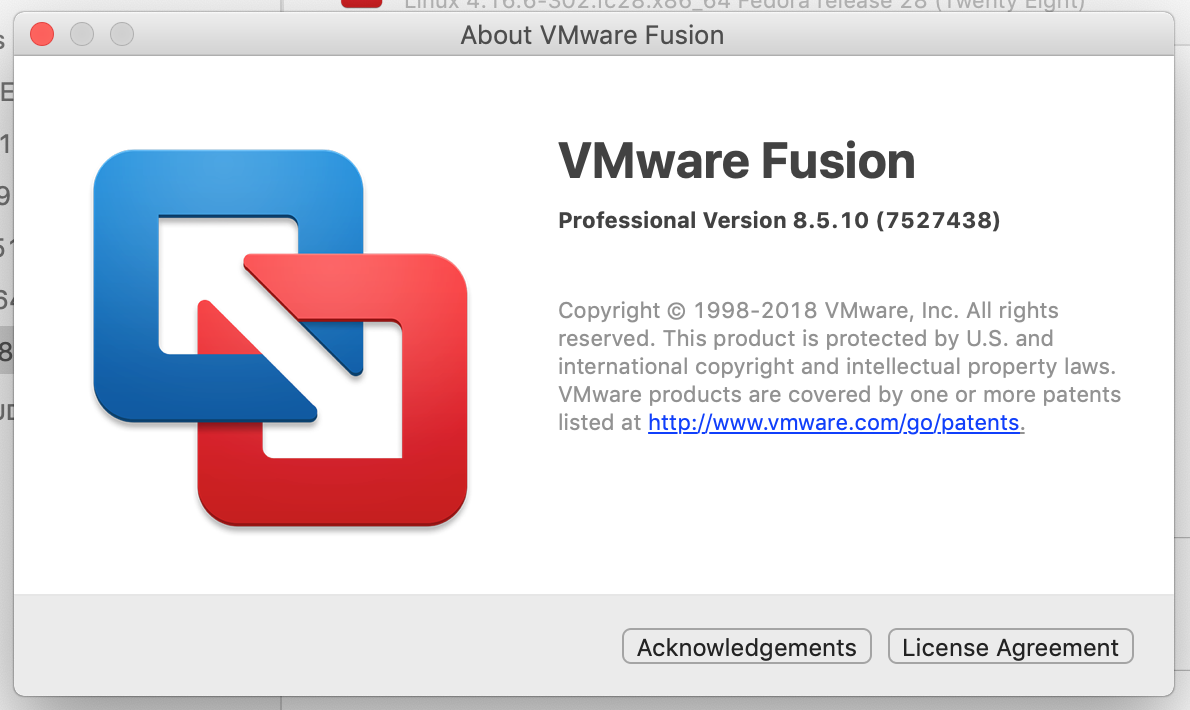
Task: Click the empty title bar right of the title
Action: [949, 34]
